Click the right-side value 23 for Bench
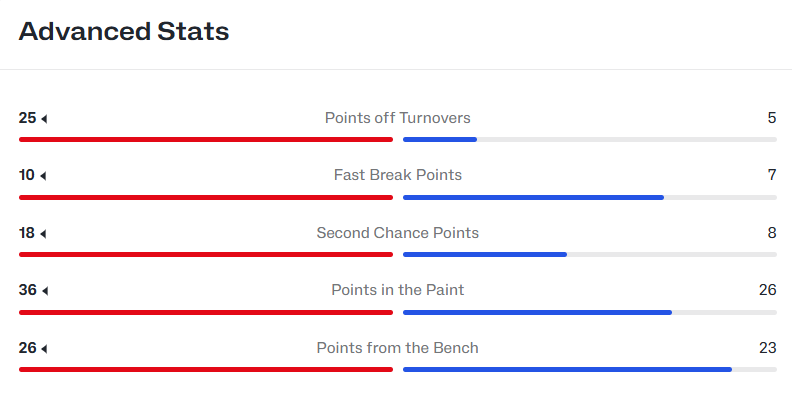This screenshot has width=792, height=396. (x=768, y=348)
